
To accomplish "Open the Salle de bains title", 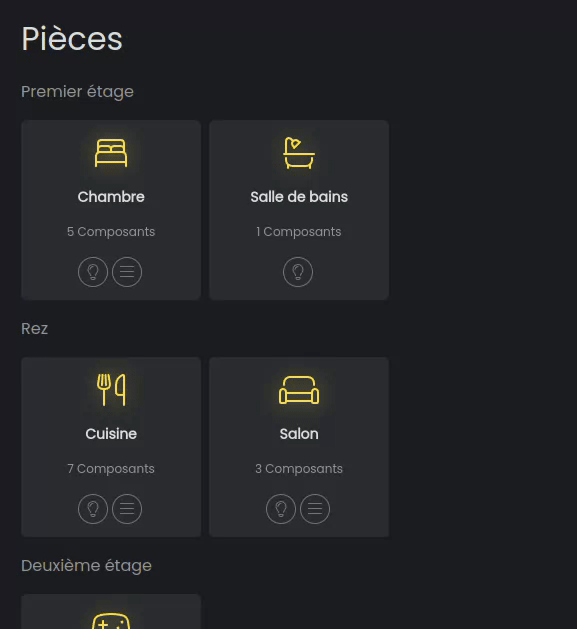I will pyautogui.click(x=299, y=197).
